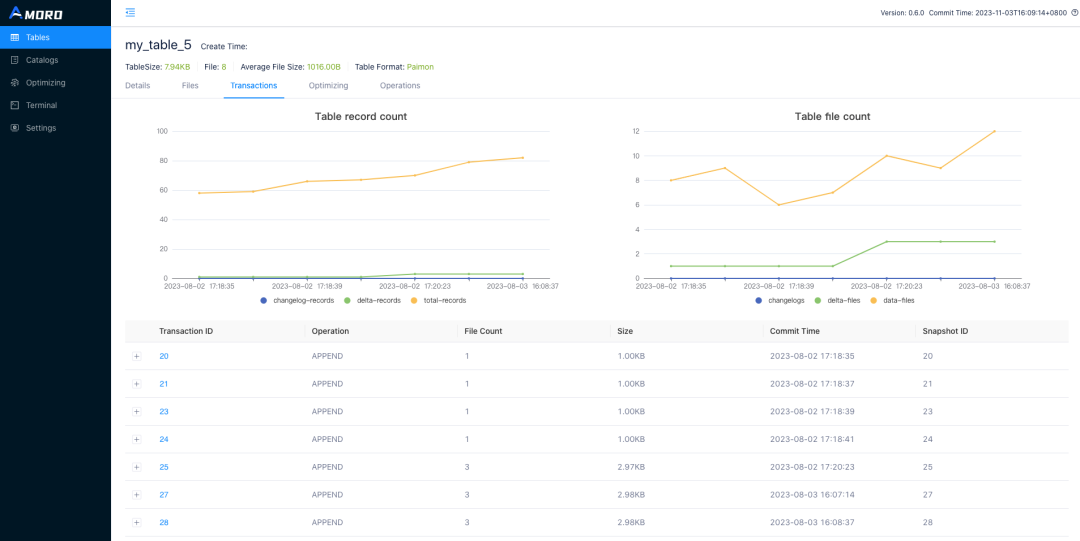This screenshot has width=1080, height=541.
Task: Click the Amoro logo
Action: pos(38,13)
